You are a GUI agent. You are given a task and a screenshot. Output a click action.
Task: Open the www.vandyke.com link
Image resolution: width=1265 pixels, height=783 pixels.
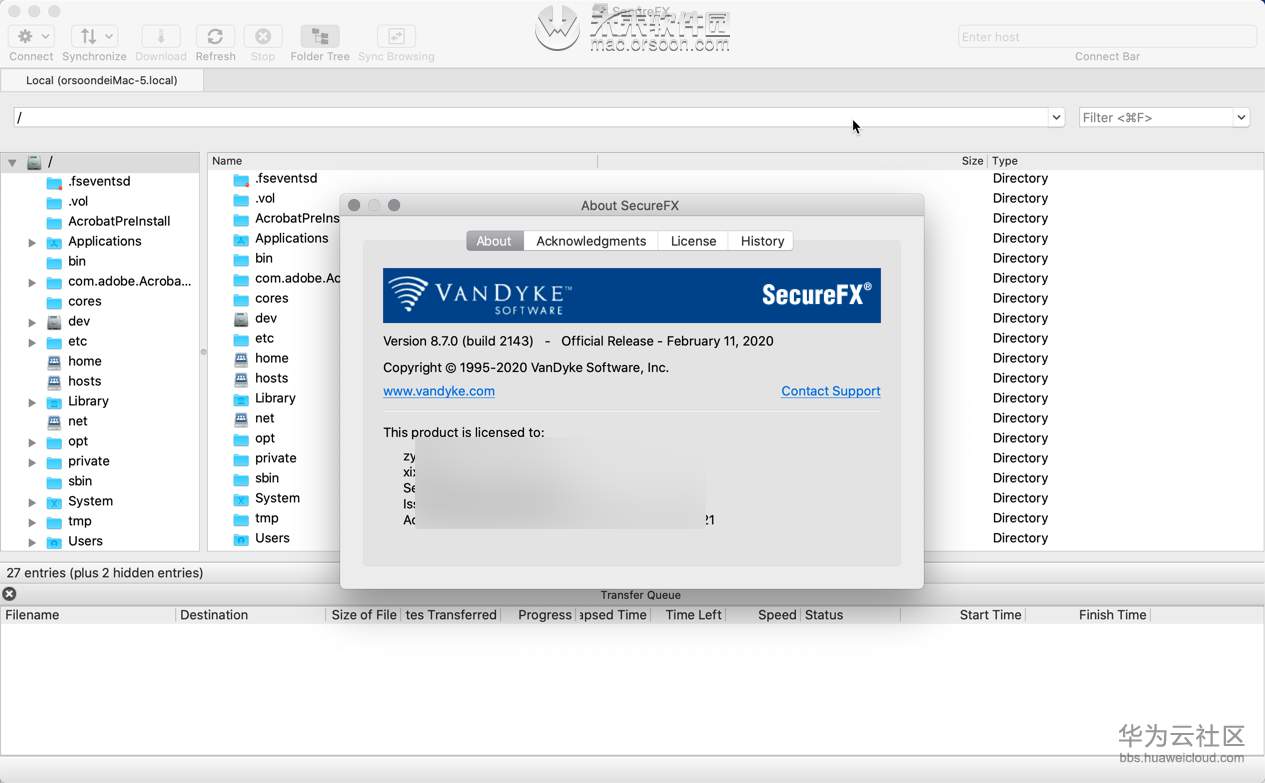pyautogui.click(x=439, y=391)
